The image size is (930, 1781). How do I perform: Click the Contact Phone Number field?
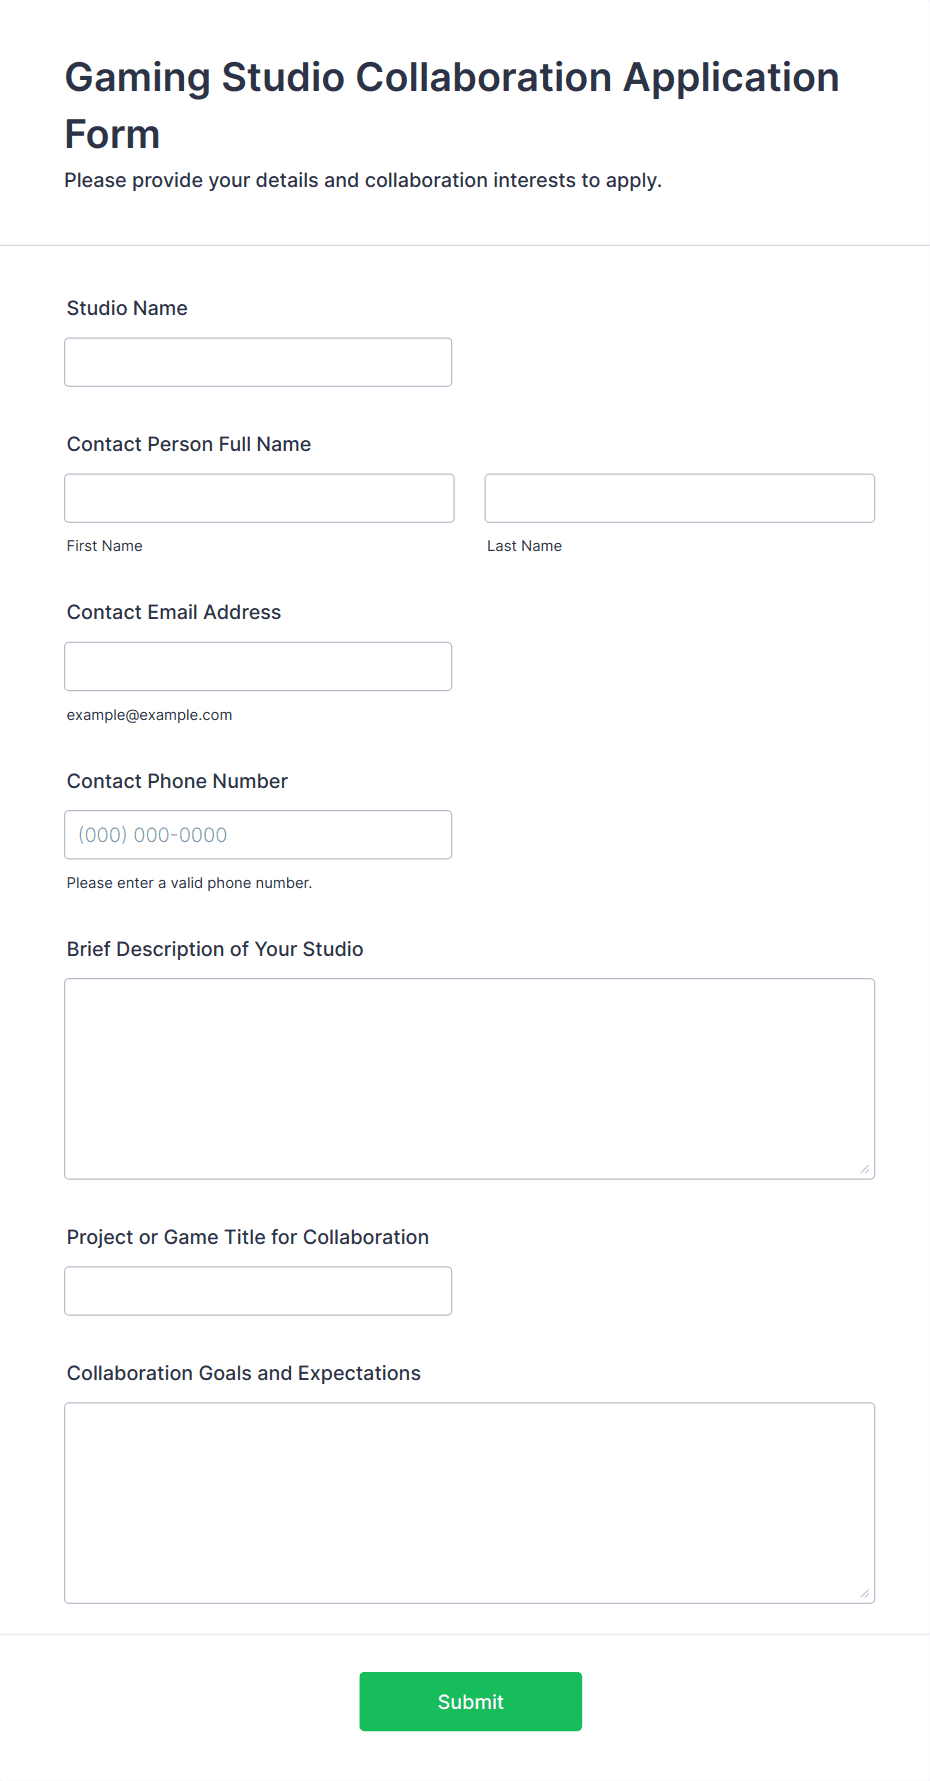pos(258,834)
